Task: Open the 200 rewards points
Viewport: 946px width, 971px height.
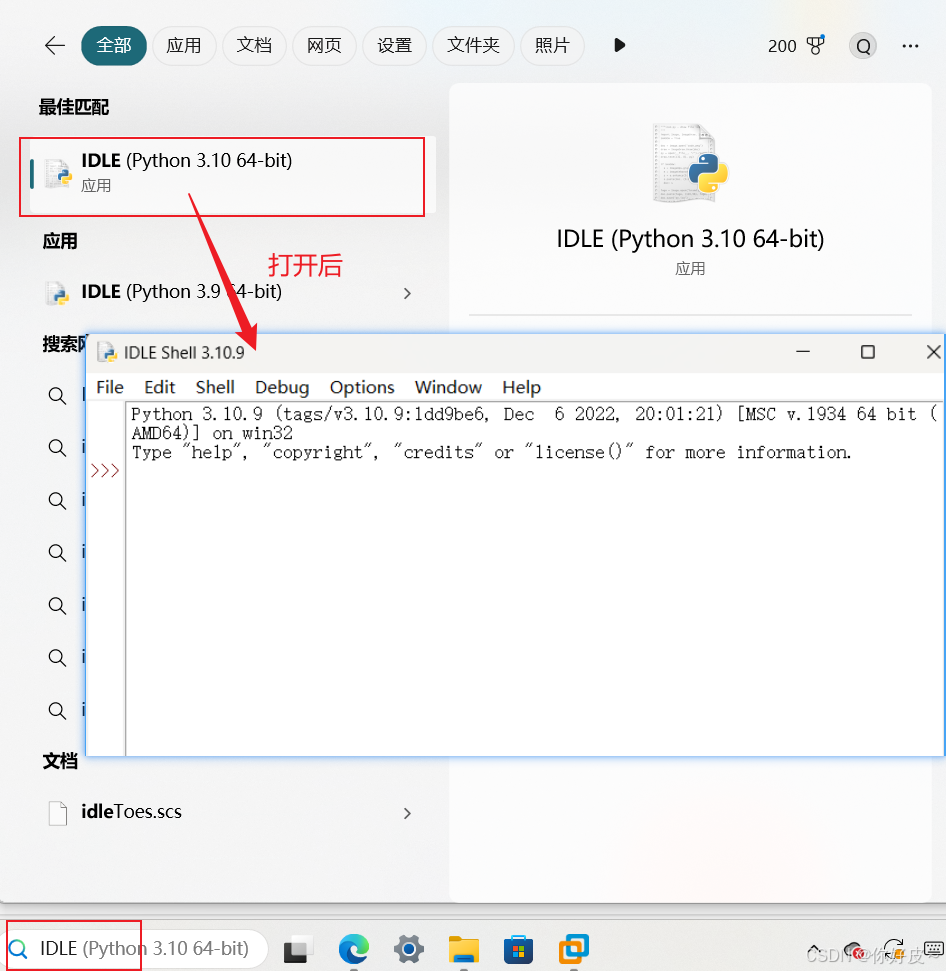Action: pyautogui.click(x=782, y=46)
